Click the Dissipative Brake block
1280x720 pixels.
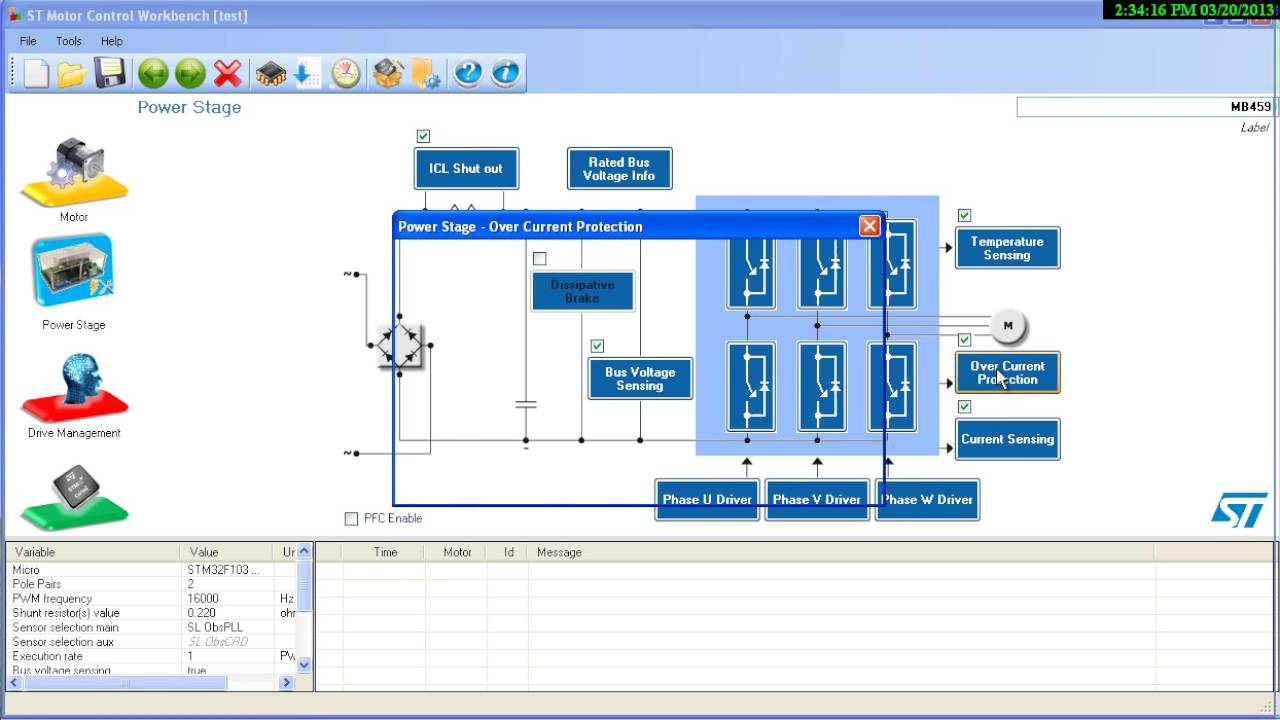582,291
